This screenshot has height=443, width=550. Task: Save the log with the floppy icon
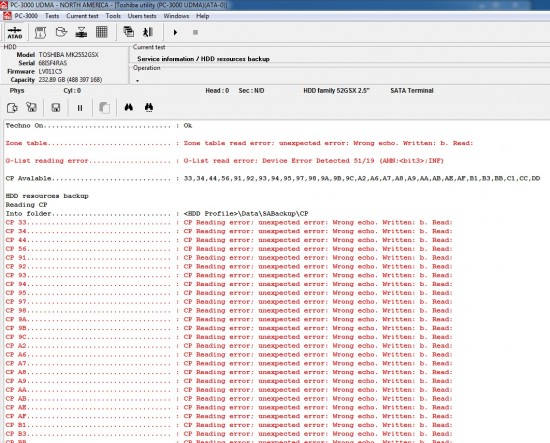[x=56, y=108]
